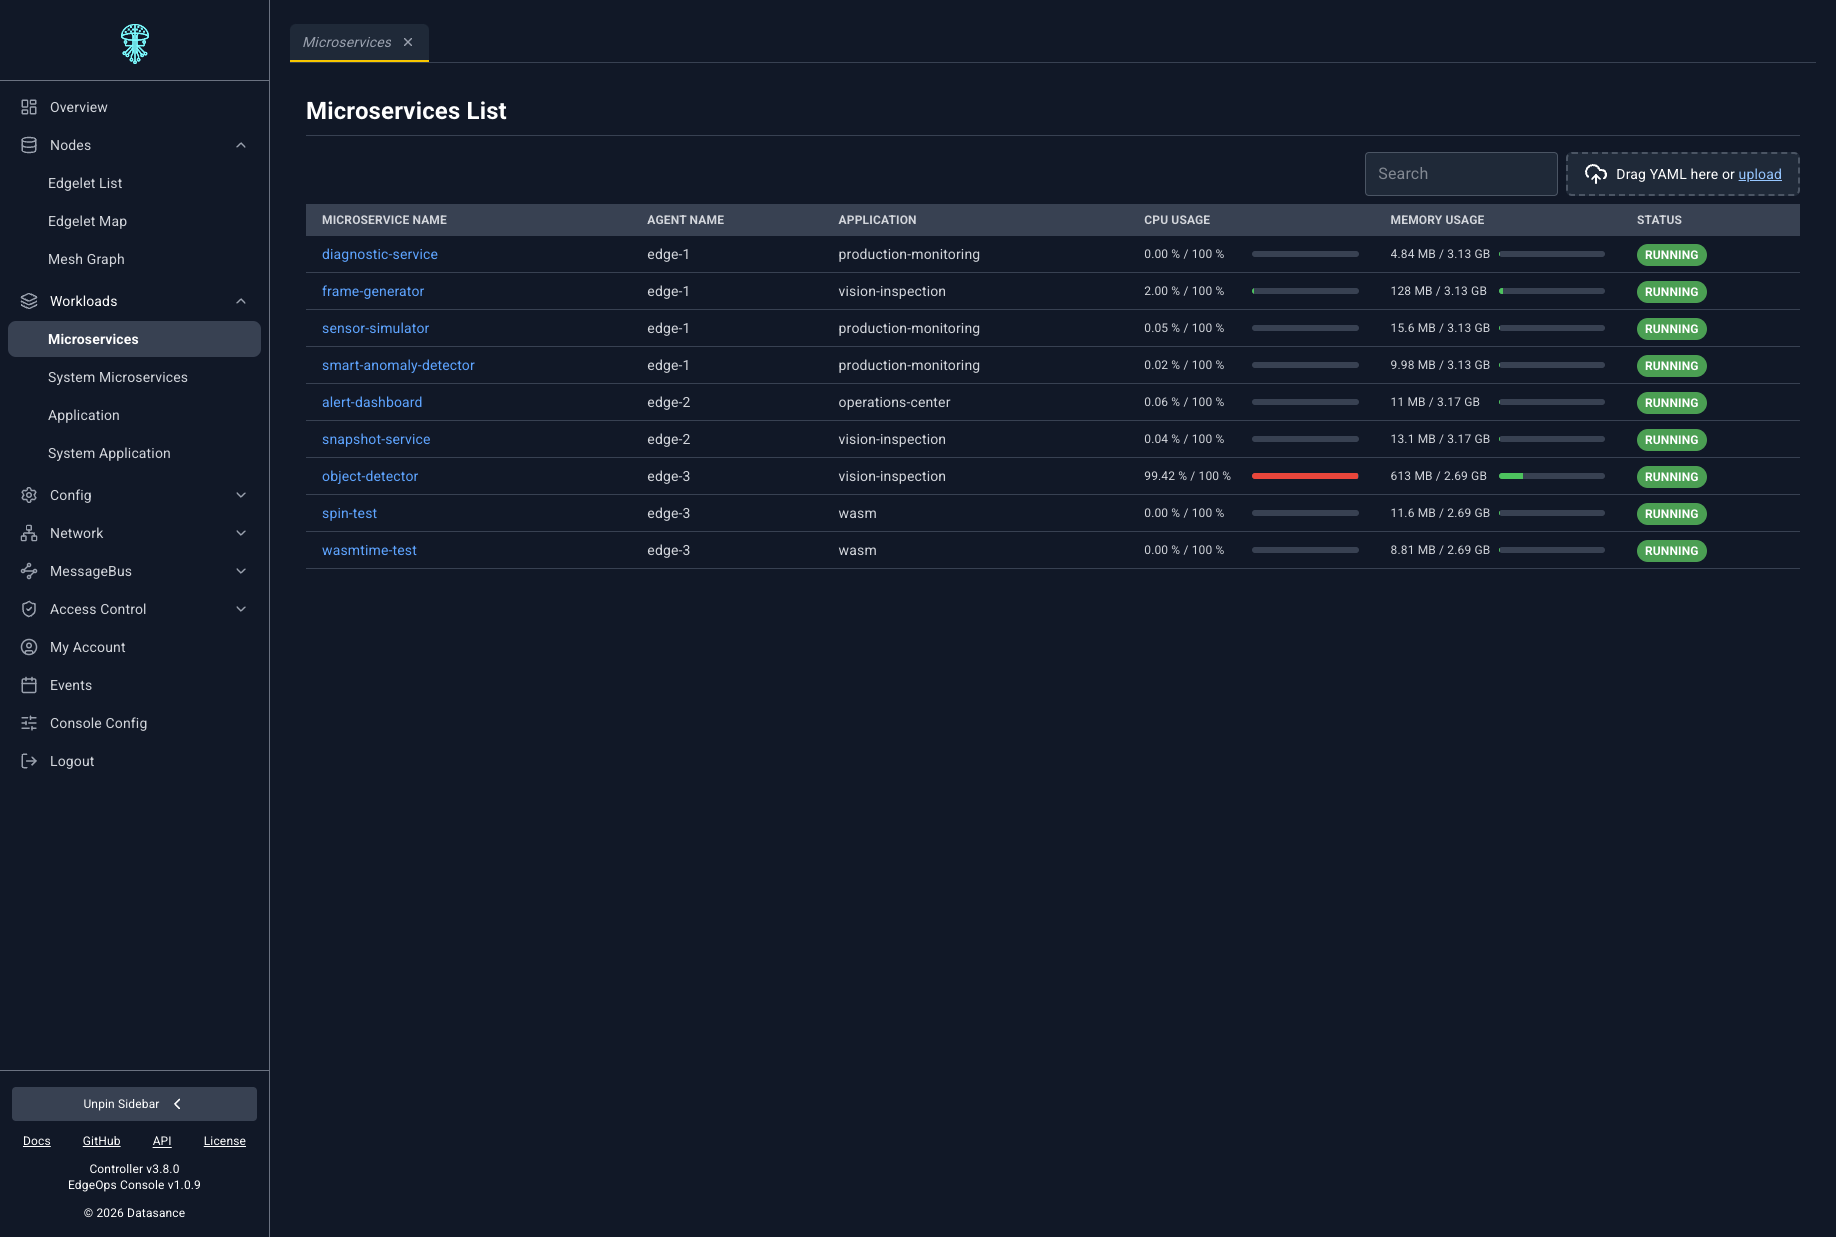Click the Console Config sliders icon
Image resolution: width=1836 pixels, height=1237 pixels.
pos(29,723)
